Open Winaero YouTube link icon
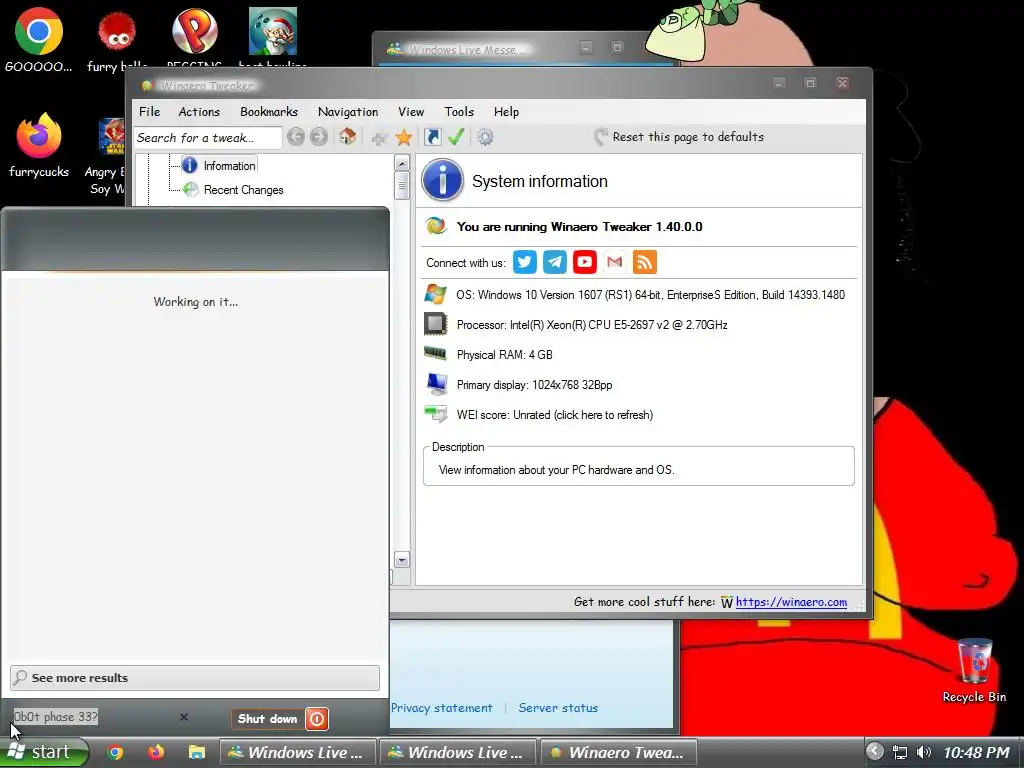Image resolution: width=1024 pixels, height=768 pixels. click(x=584, y=262)
